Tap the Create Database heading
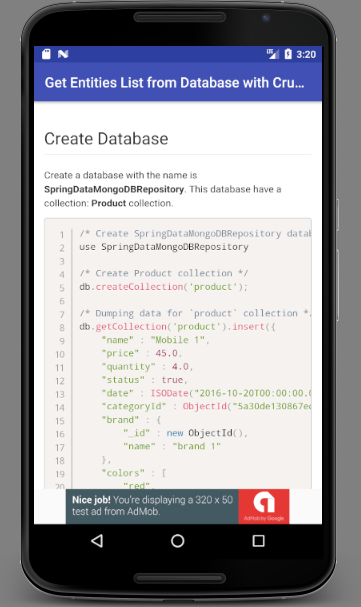361x607 pixels. (106, 139)
